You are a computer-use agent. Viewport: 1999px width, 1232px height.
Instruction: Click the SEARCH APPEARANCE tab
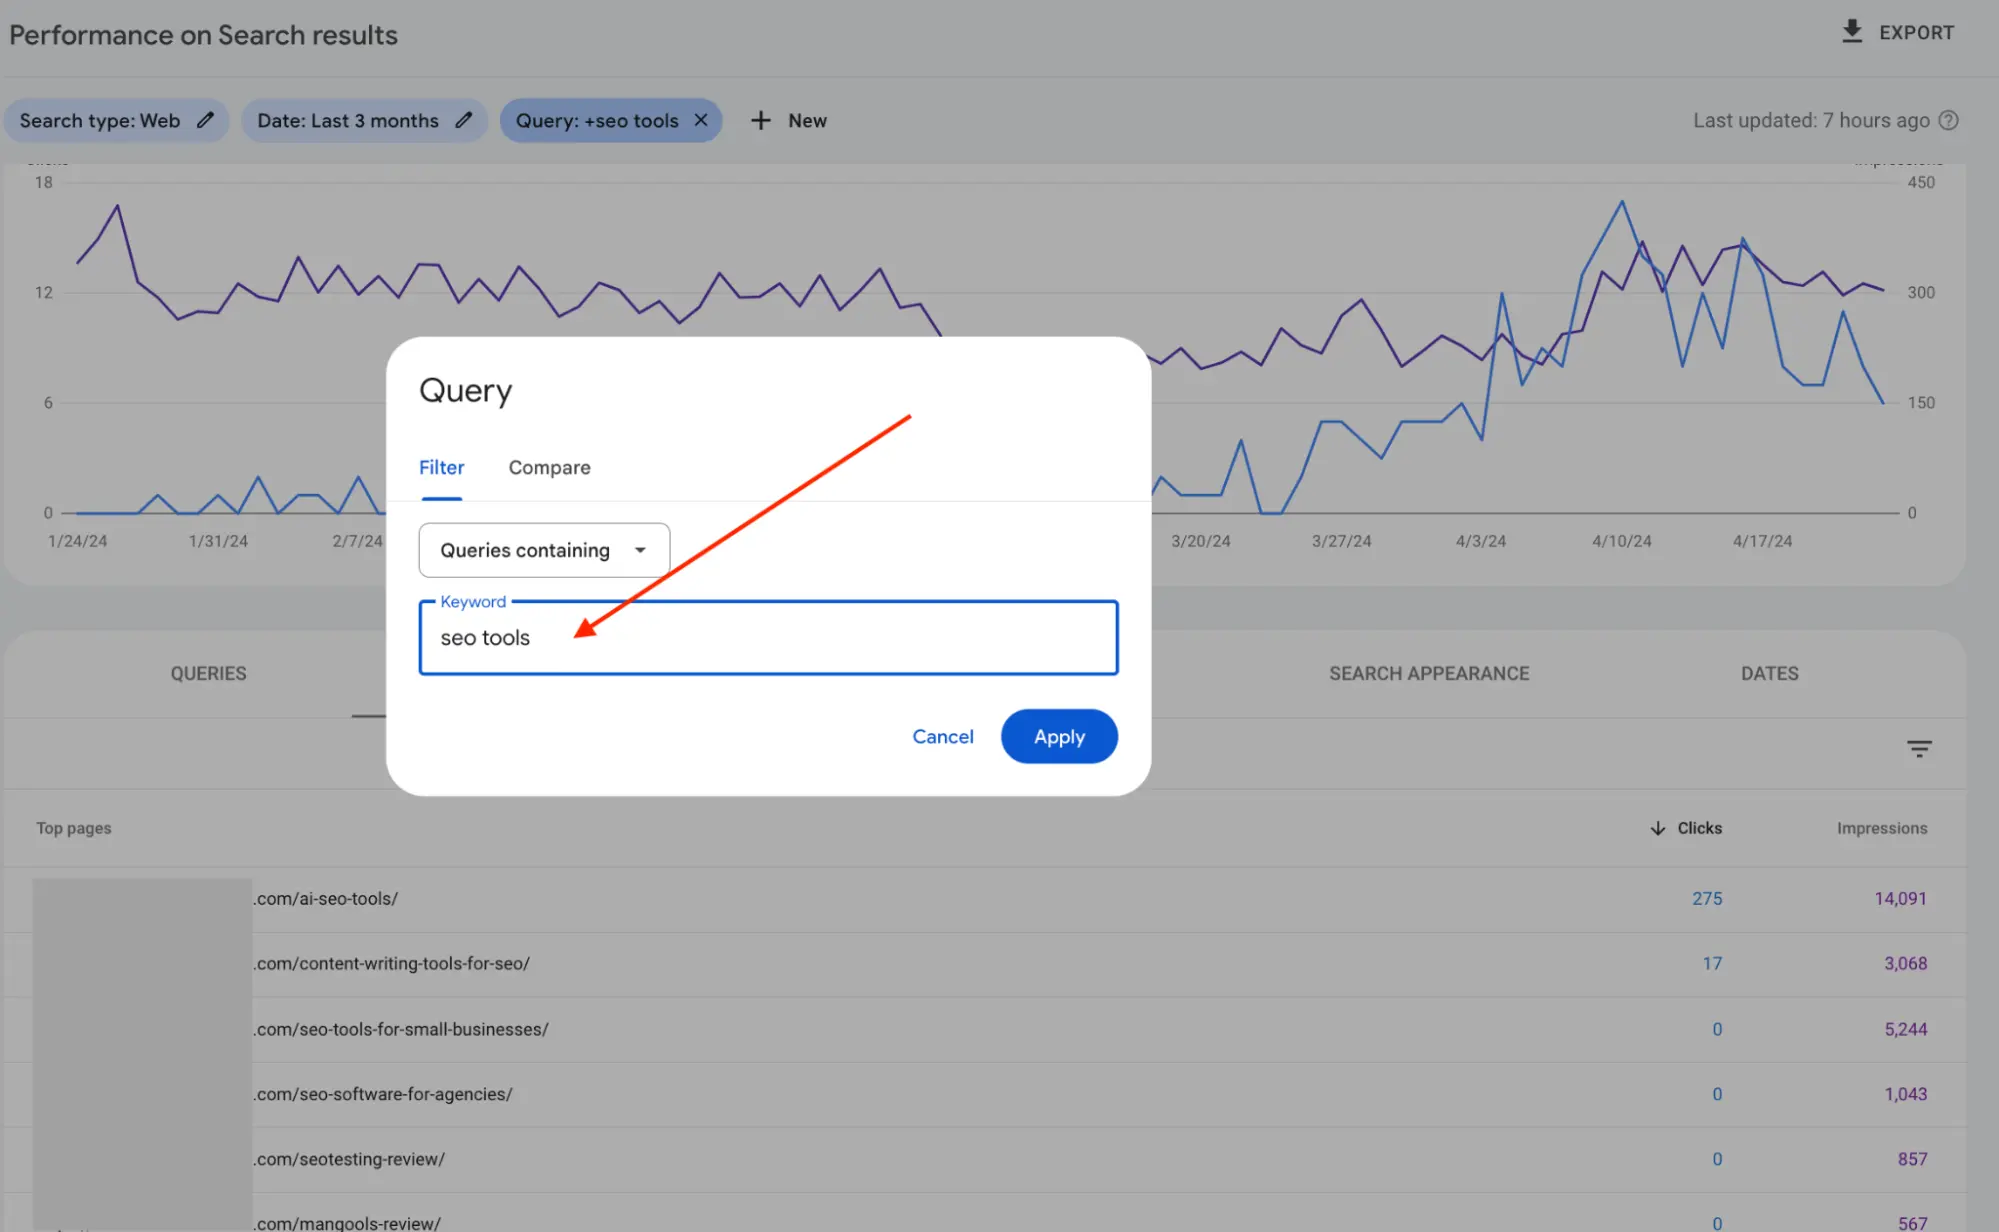[x=1428, y=671]
